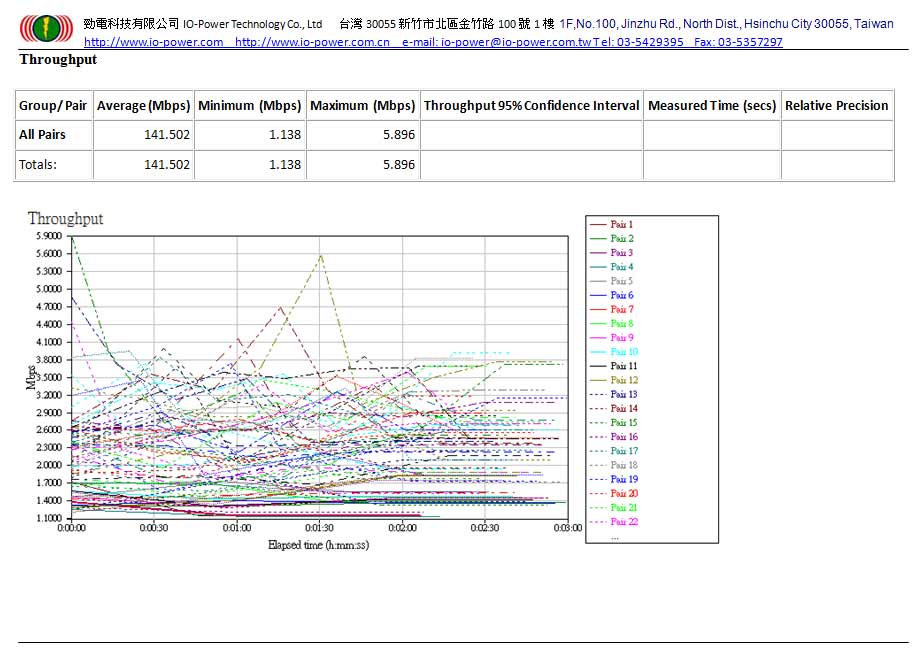Viewport: 919px width, 650px height.
Task: Click the Relative Precision column header
Action: point(837,106)
